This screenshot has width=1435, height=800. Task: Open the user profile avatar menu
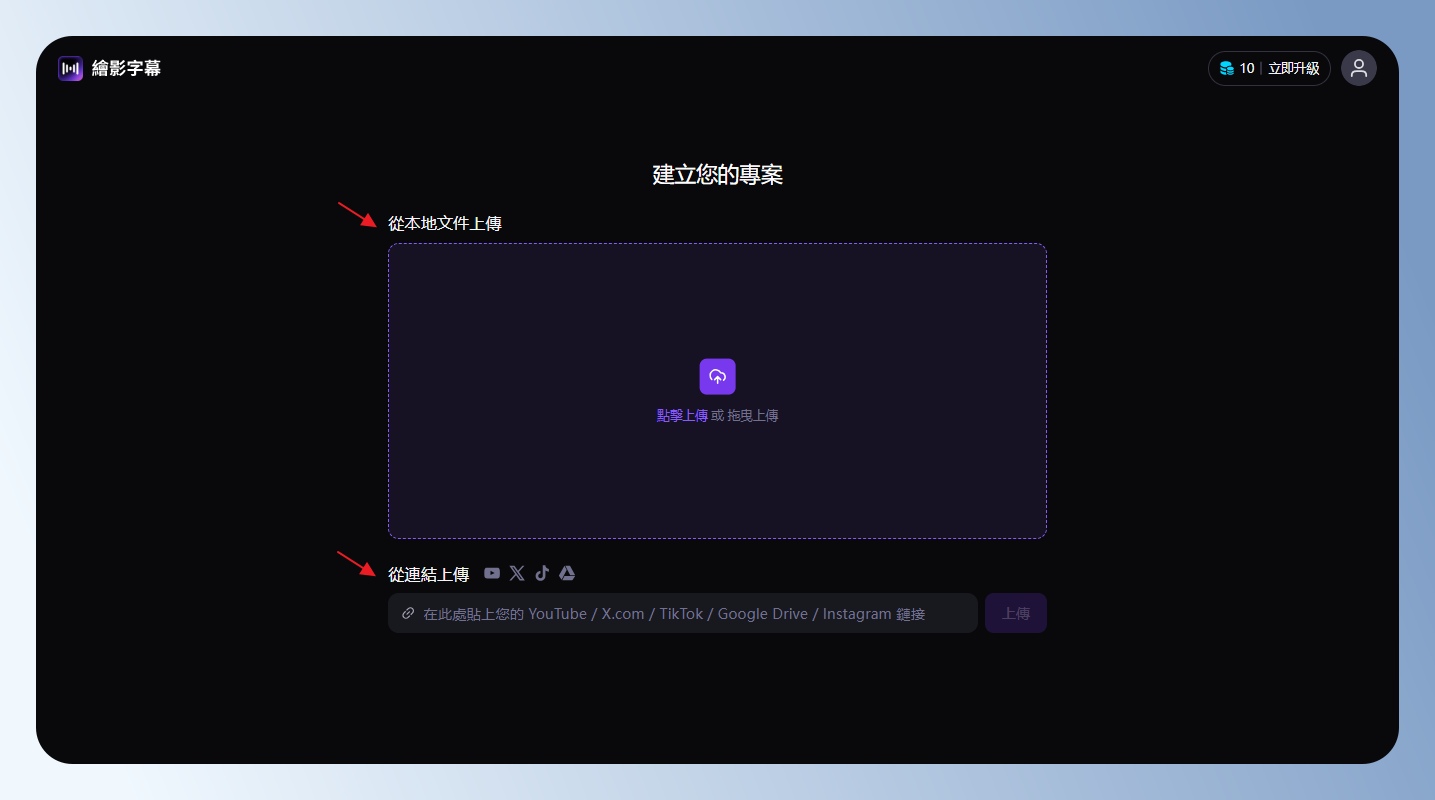[1358, 68]
